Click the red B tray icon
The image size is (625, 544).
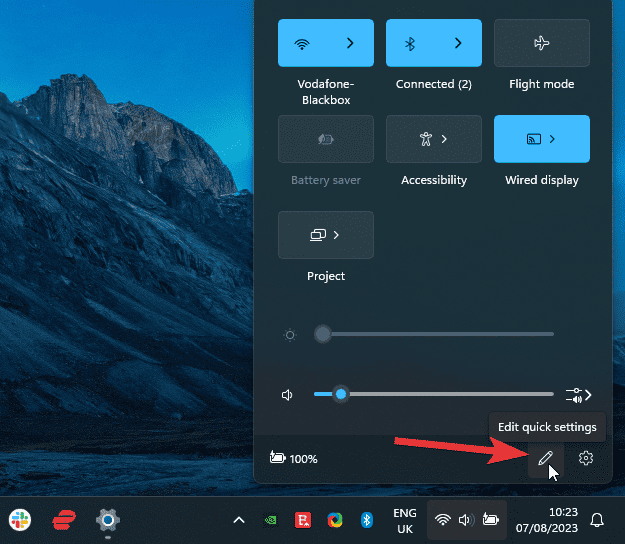click(x=303, y=520)
